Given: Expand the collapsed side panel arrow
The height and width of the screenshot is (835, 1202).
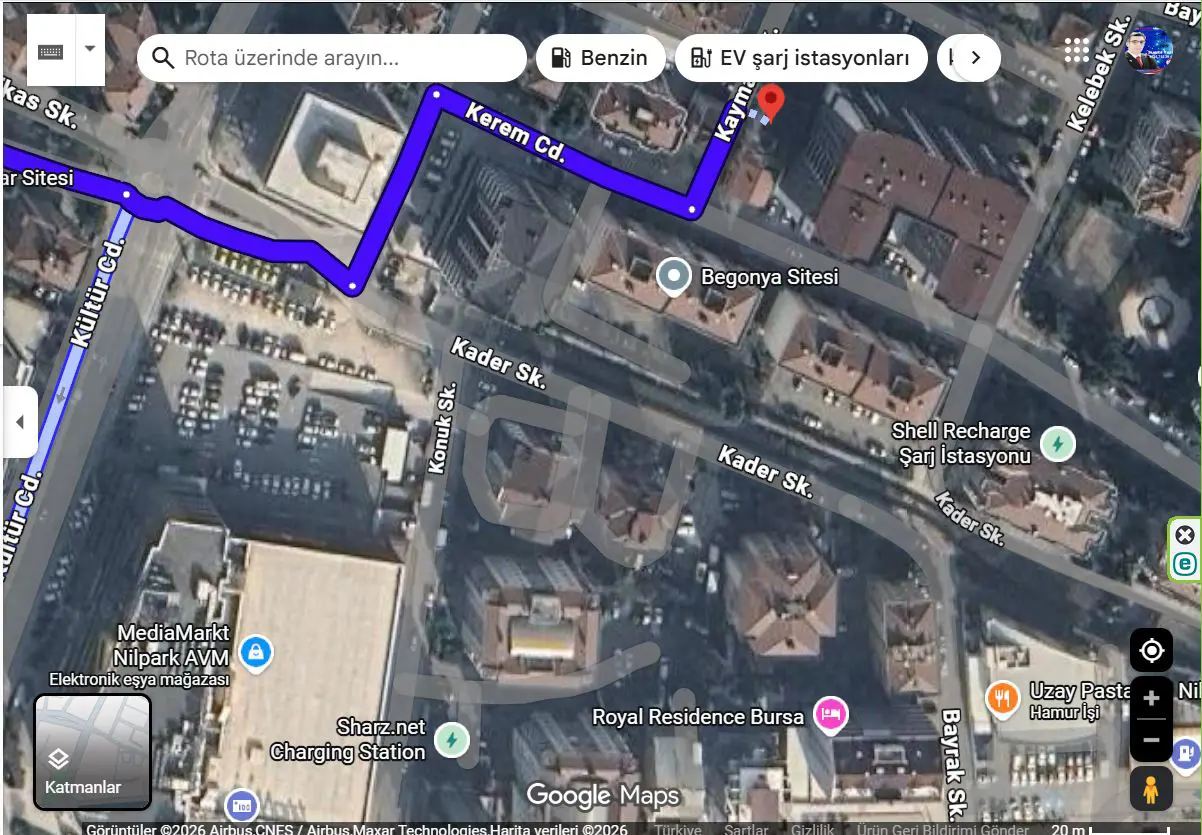Looking at the screenshot, I should 19,422.
